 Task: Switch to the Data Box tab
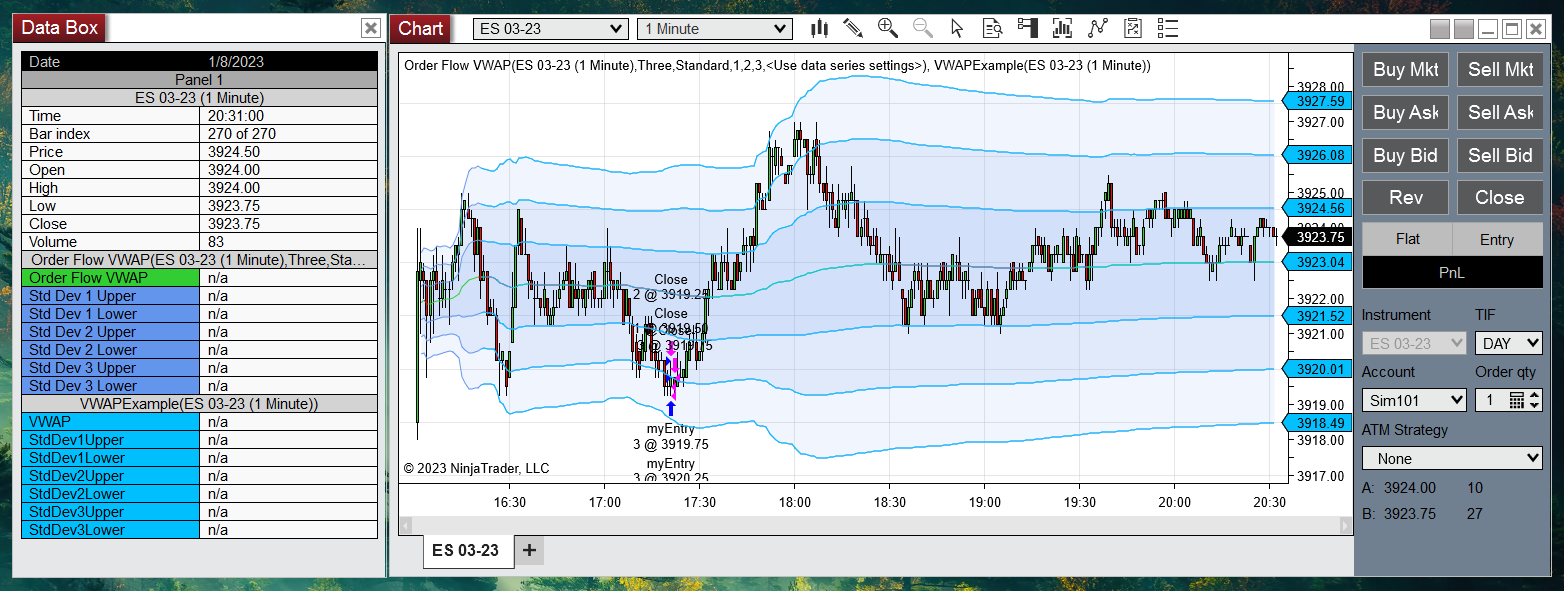59,27
